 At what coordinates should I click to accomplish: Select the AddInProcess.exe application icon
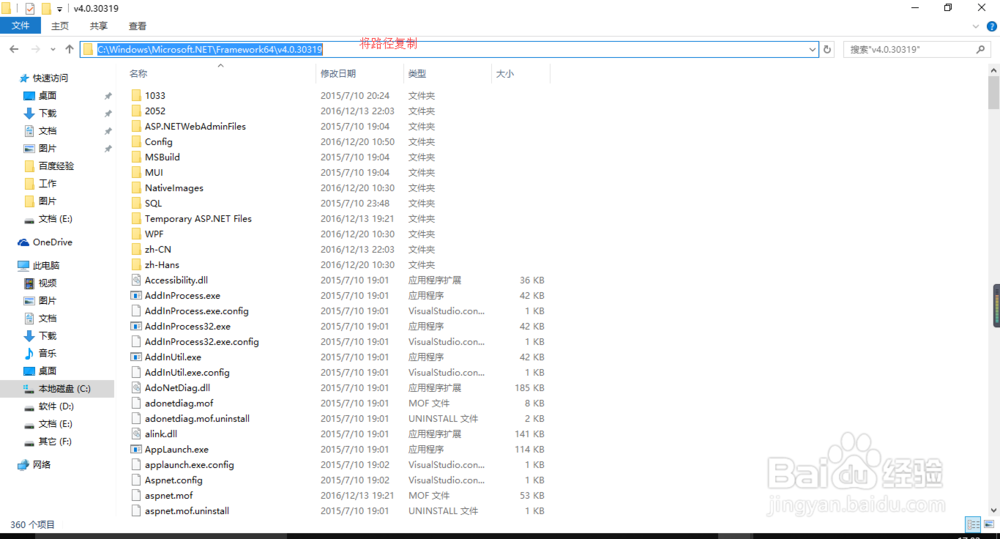(136, 295)
